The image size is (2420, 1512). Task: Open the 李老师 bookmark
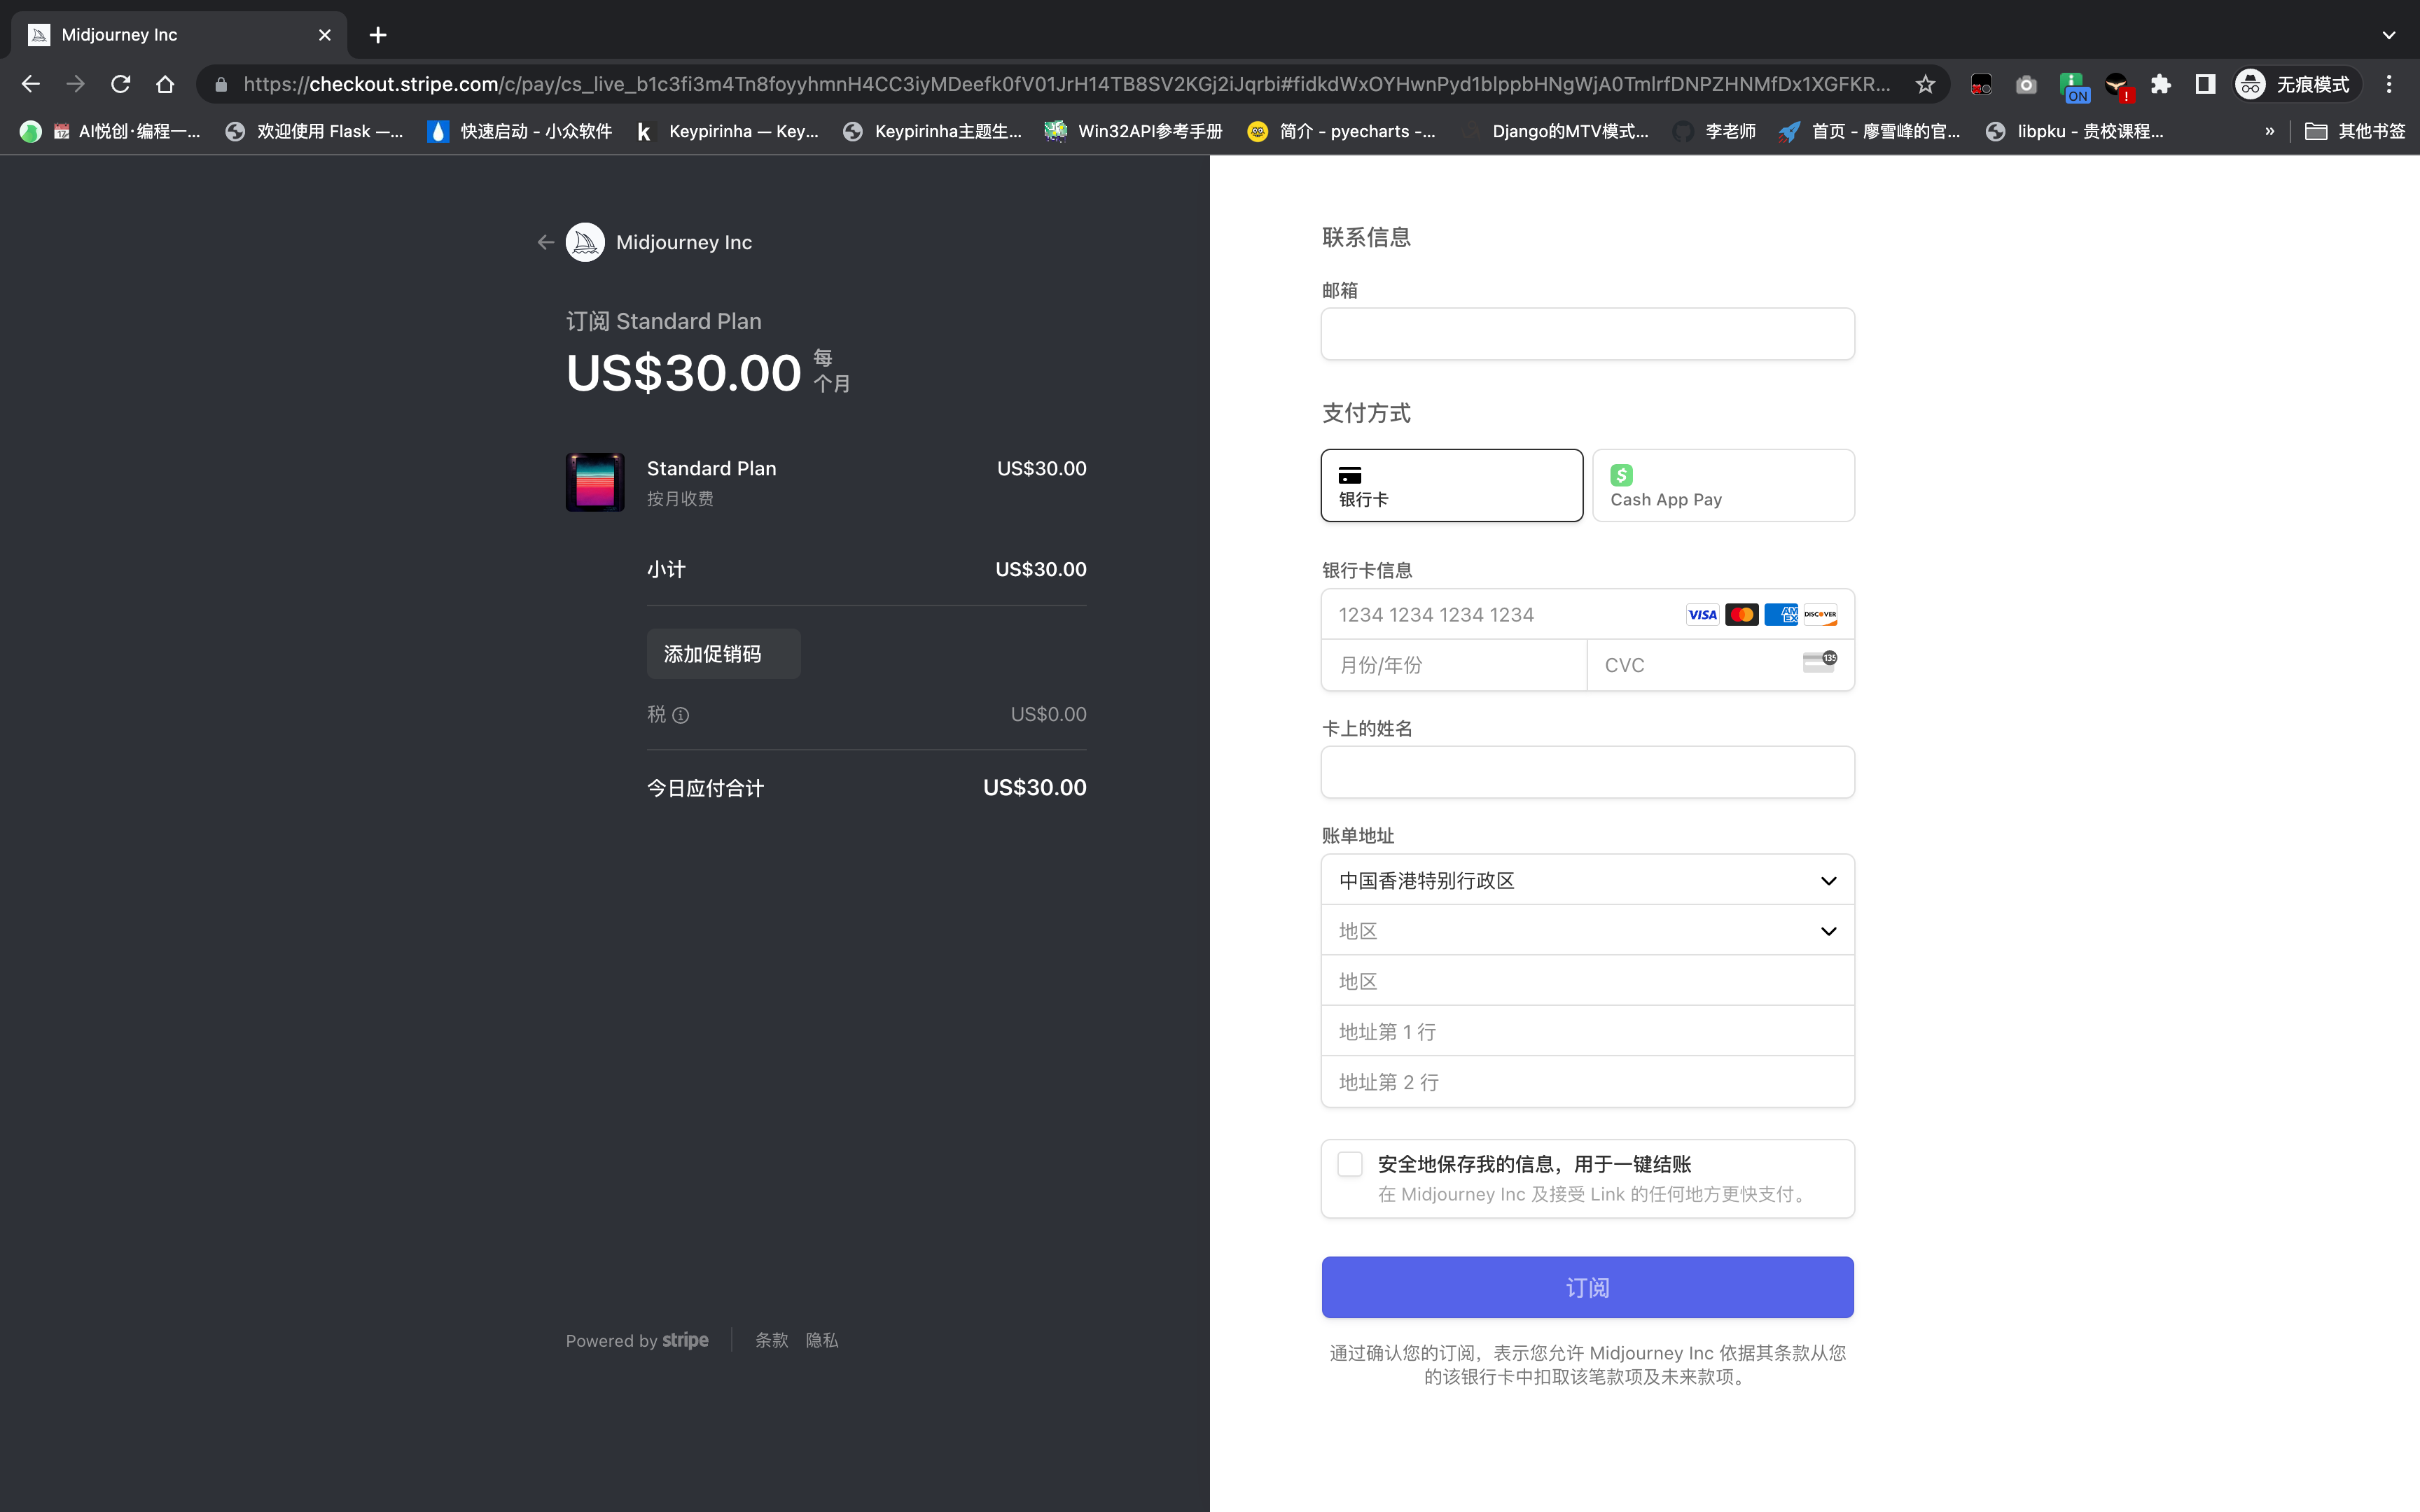(1714, 131)
